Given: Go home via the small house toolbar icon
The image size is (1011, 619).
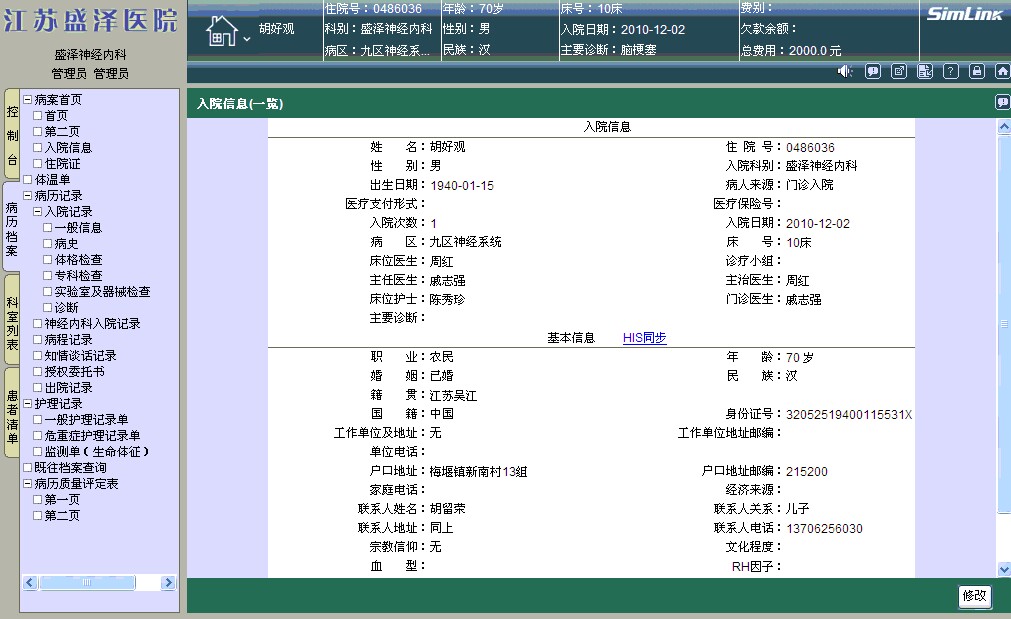Looking at the screenshot, I should (x=1001, y=71).
